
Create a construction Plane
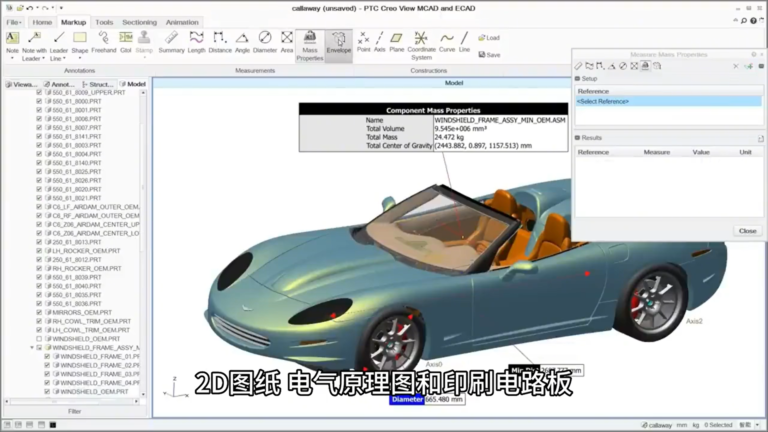pyautogui.click(x=397, y=42)
